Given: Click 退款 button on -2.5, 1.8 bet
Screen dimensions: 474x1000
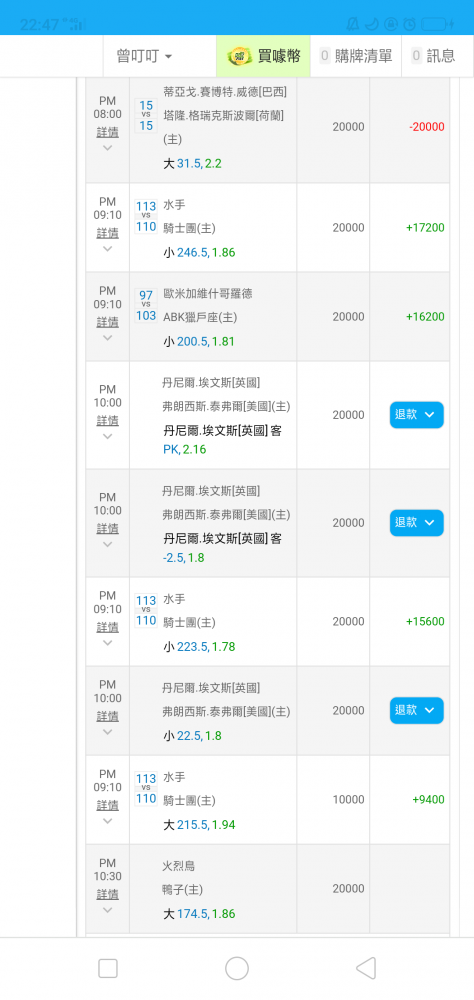Looking at the screenshot, I should click(x=417, y=522).
